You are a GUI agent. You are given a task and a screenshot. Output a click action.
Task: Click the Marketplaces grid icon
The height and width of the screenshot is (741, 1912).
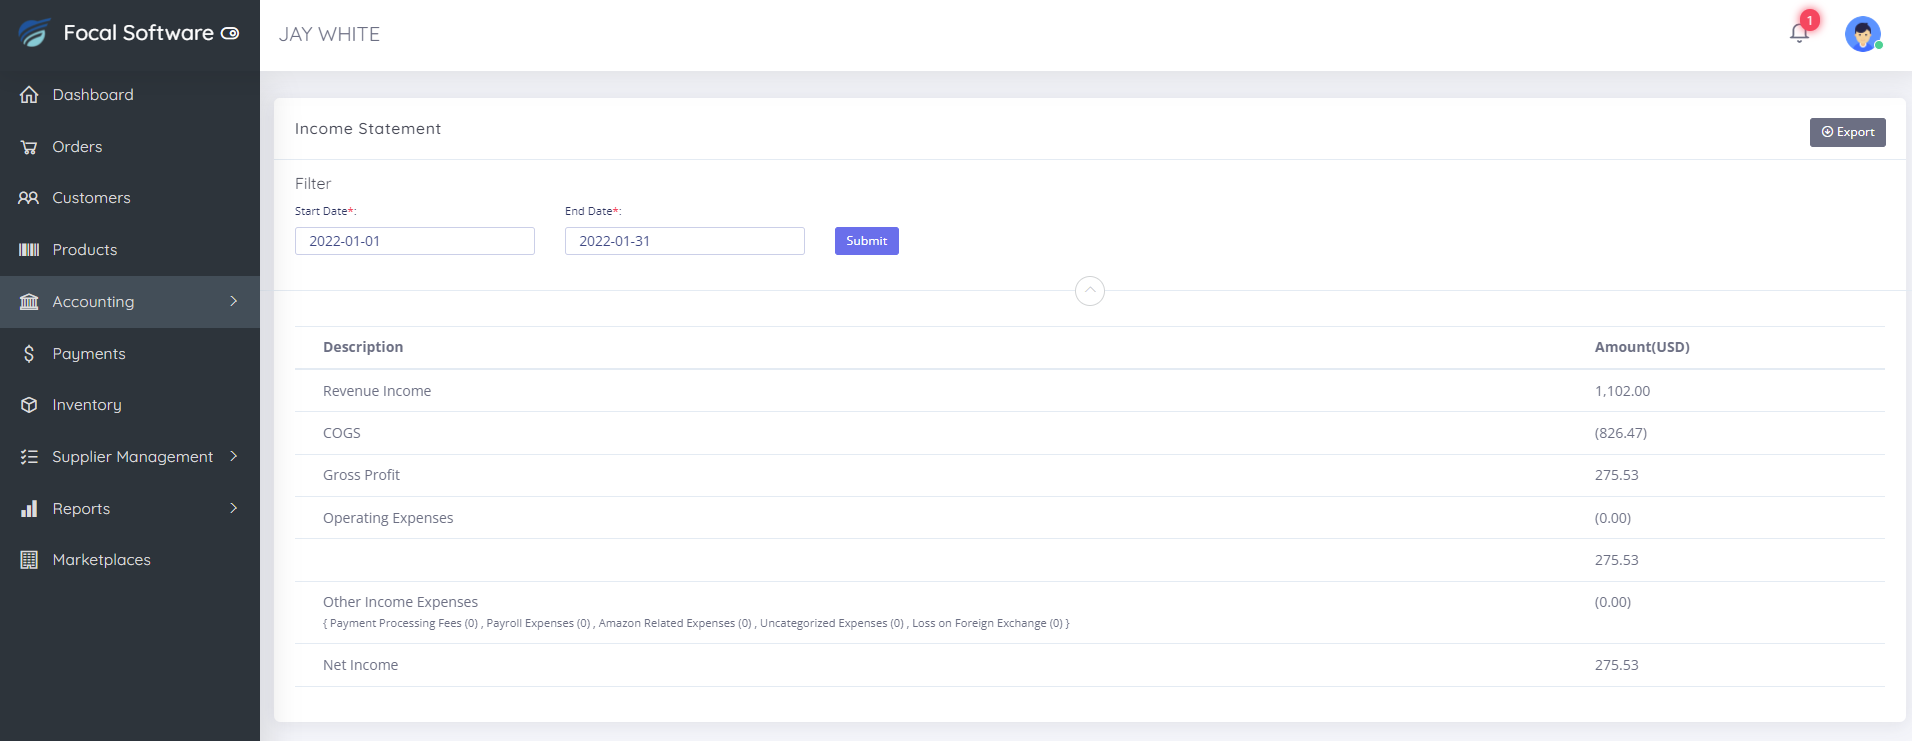pyautogui.click(x=29, y=560)
